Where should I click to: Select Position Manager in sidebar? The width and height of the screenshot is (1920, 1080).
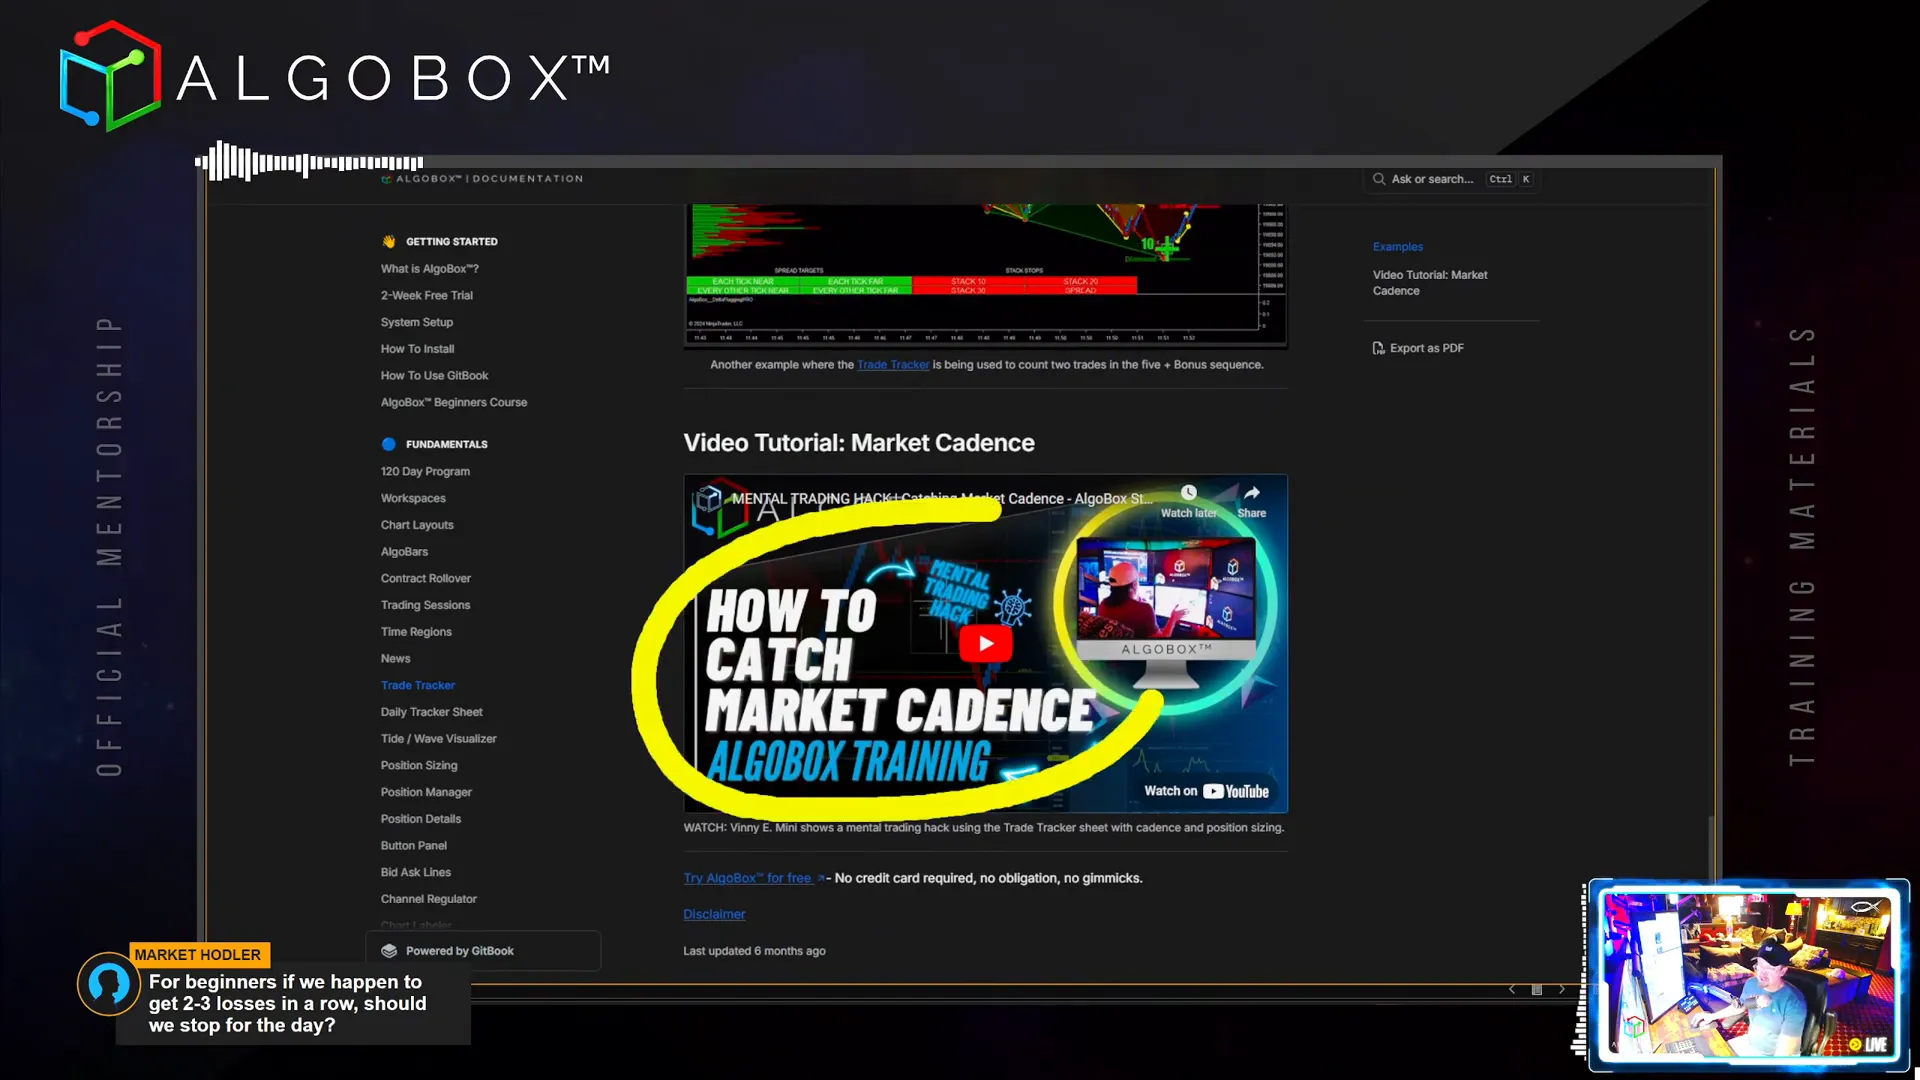click(426, 792)
